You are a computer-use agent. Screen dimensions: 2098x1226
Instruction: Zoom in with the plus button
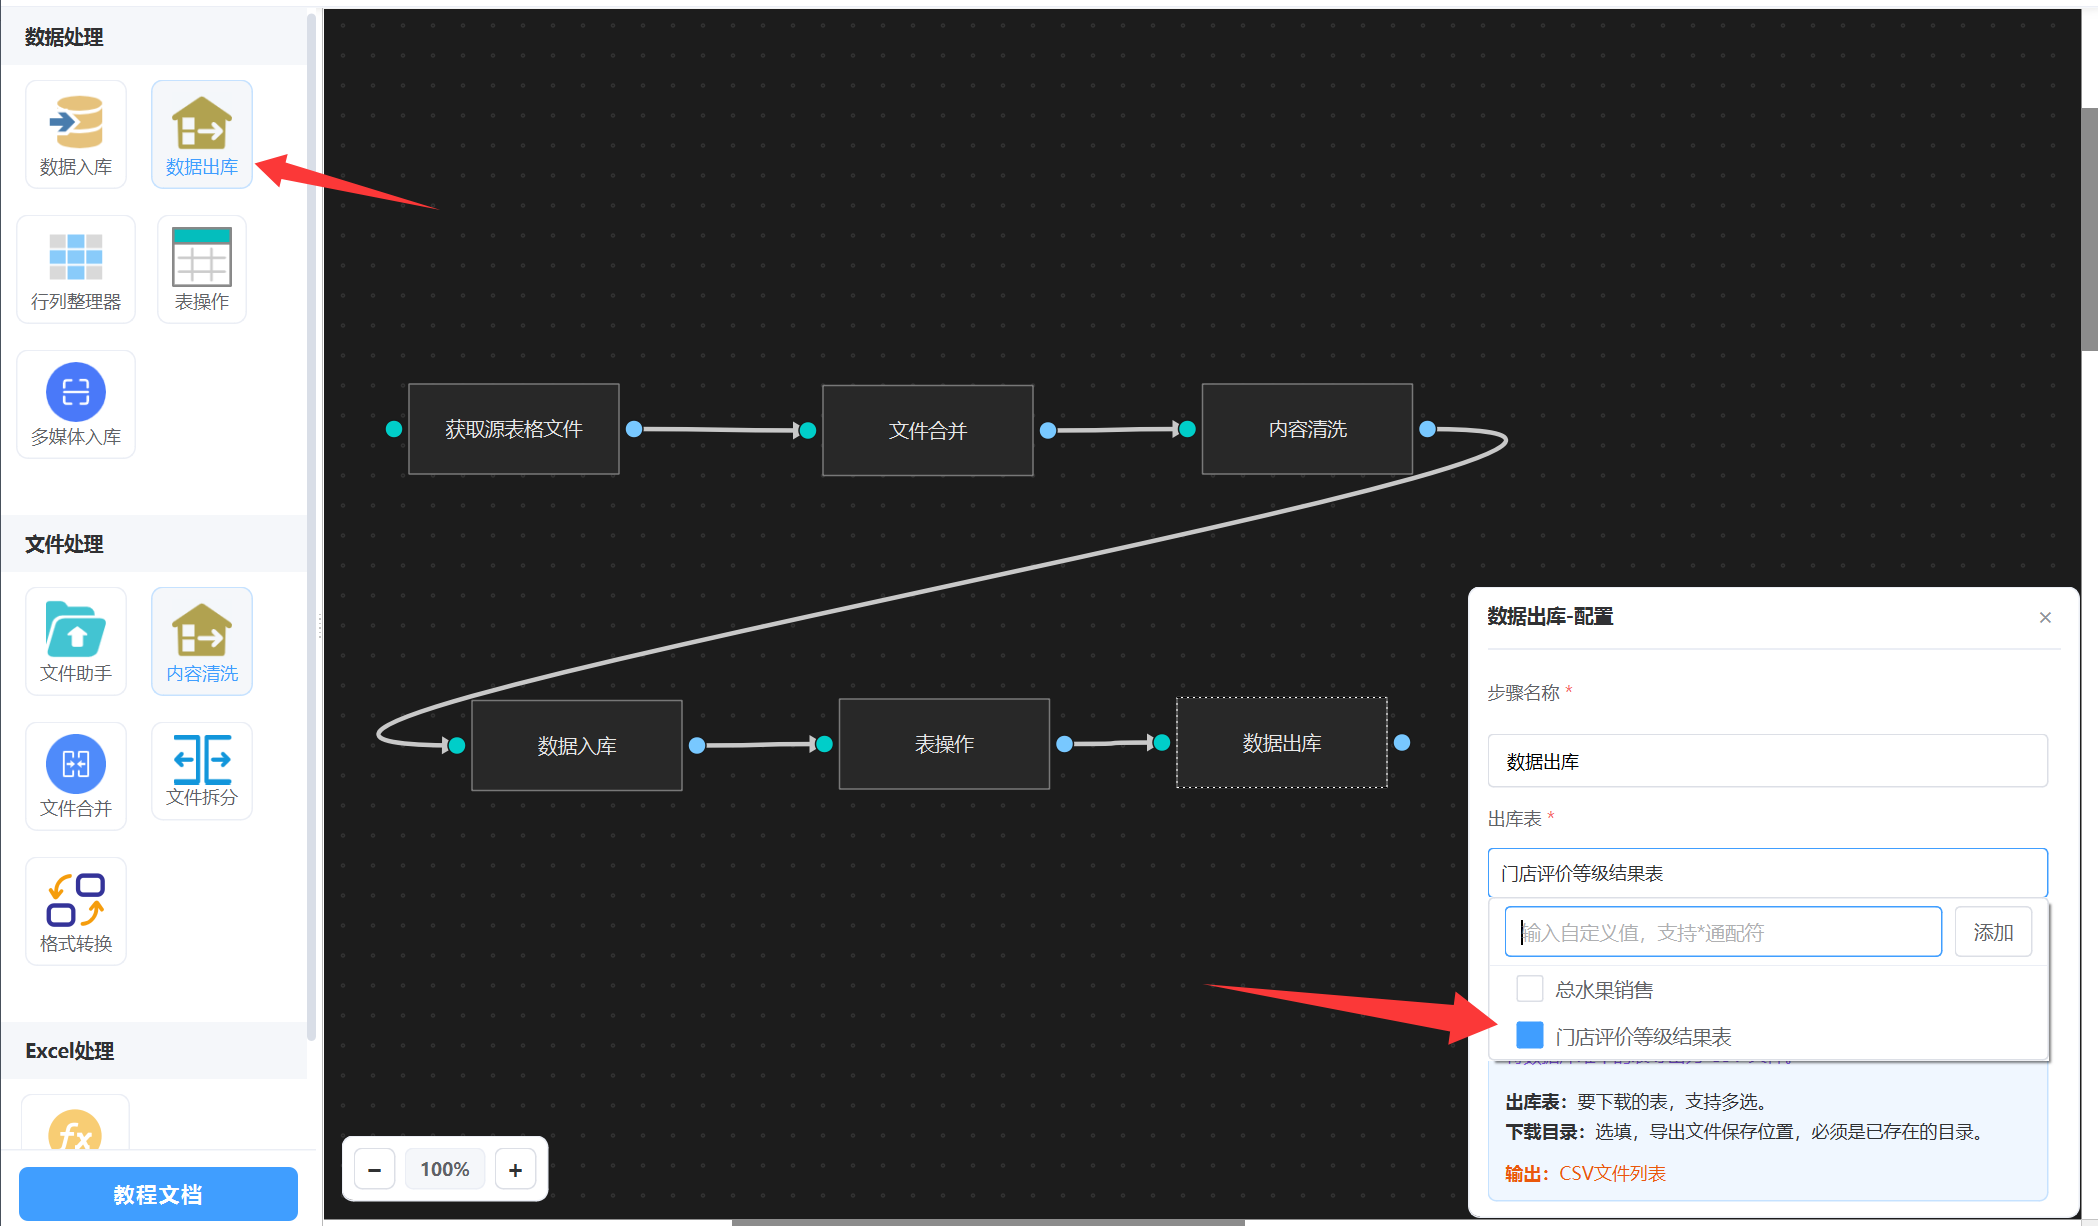click(x=515, y=1169)
